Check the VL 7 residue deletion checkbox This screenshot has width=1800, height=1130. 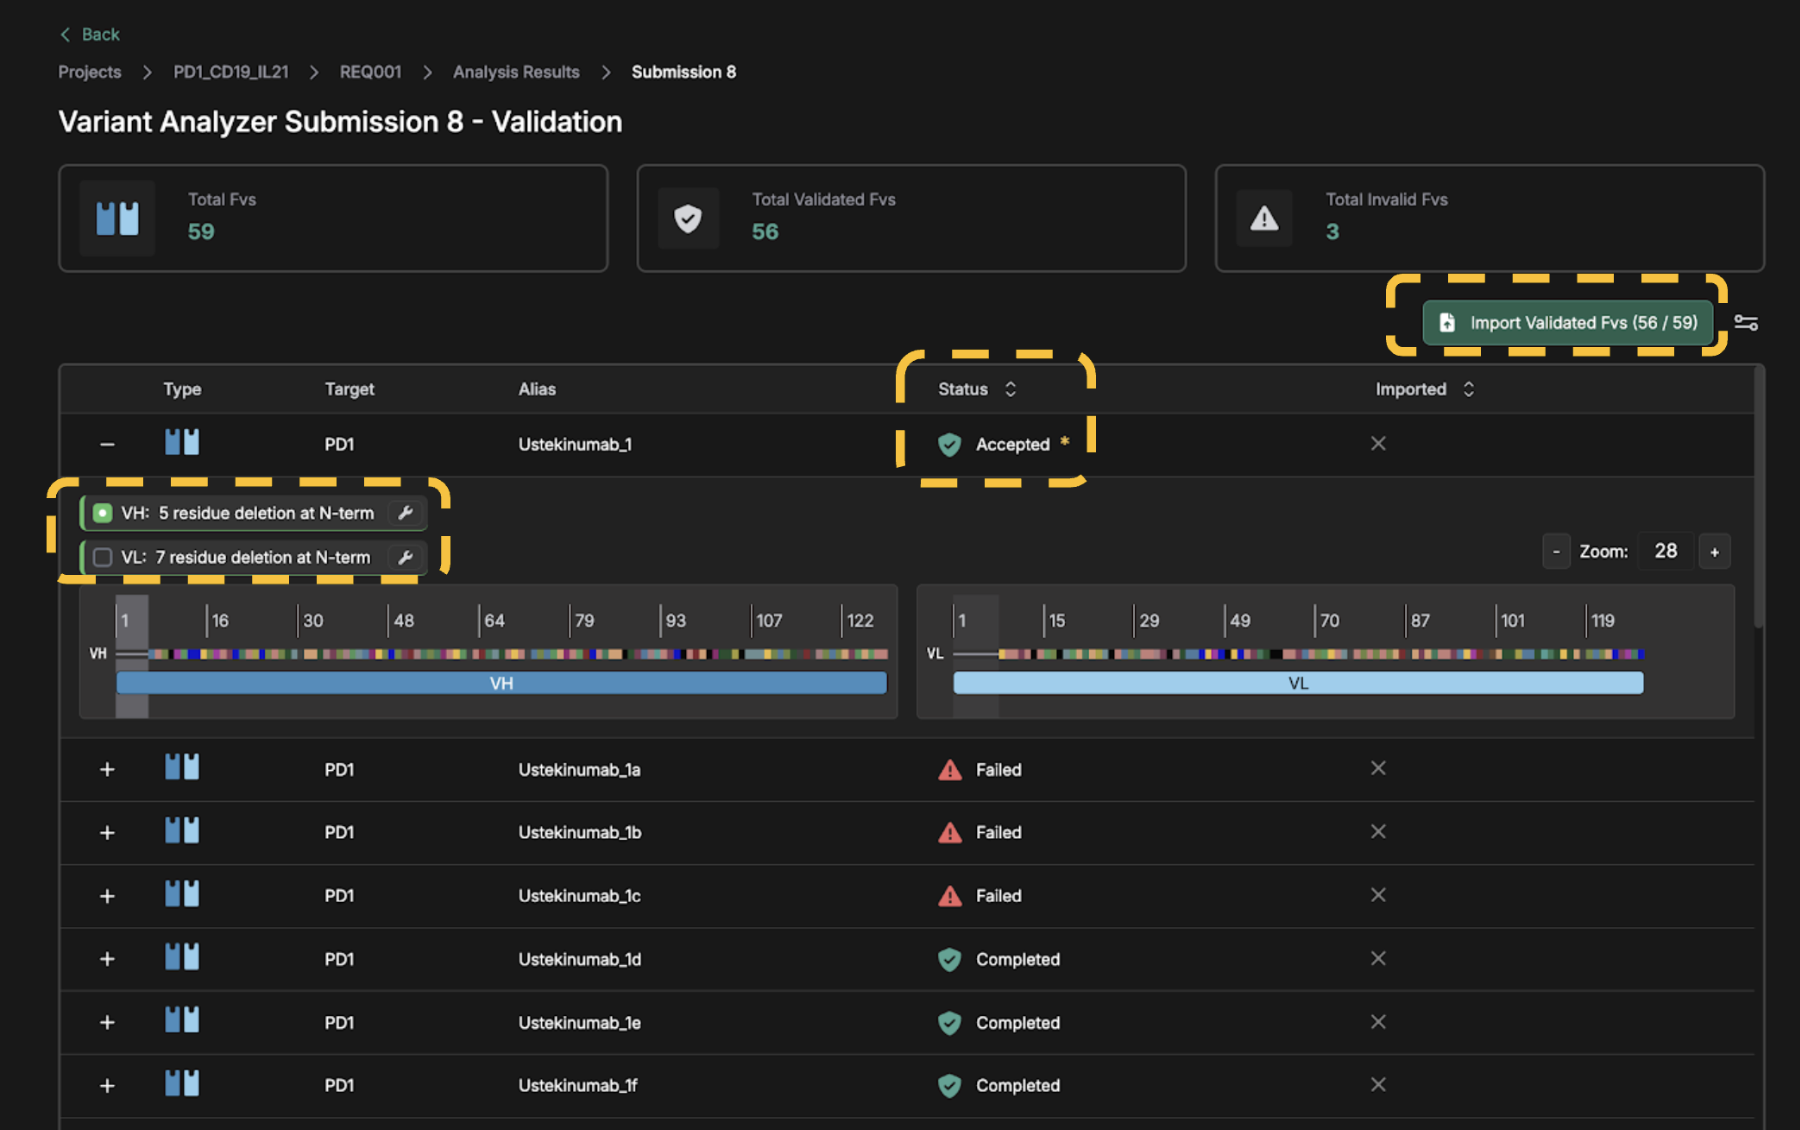click(x=102, y=557)
